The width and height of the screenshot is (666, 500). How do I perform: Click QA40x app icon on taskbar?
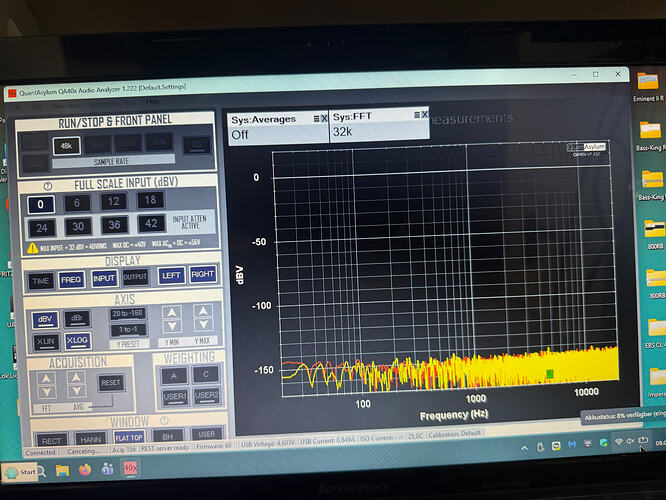[x=130, y=468]
